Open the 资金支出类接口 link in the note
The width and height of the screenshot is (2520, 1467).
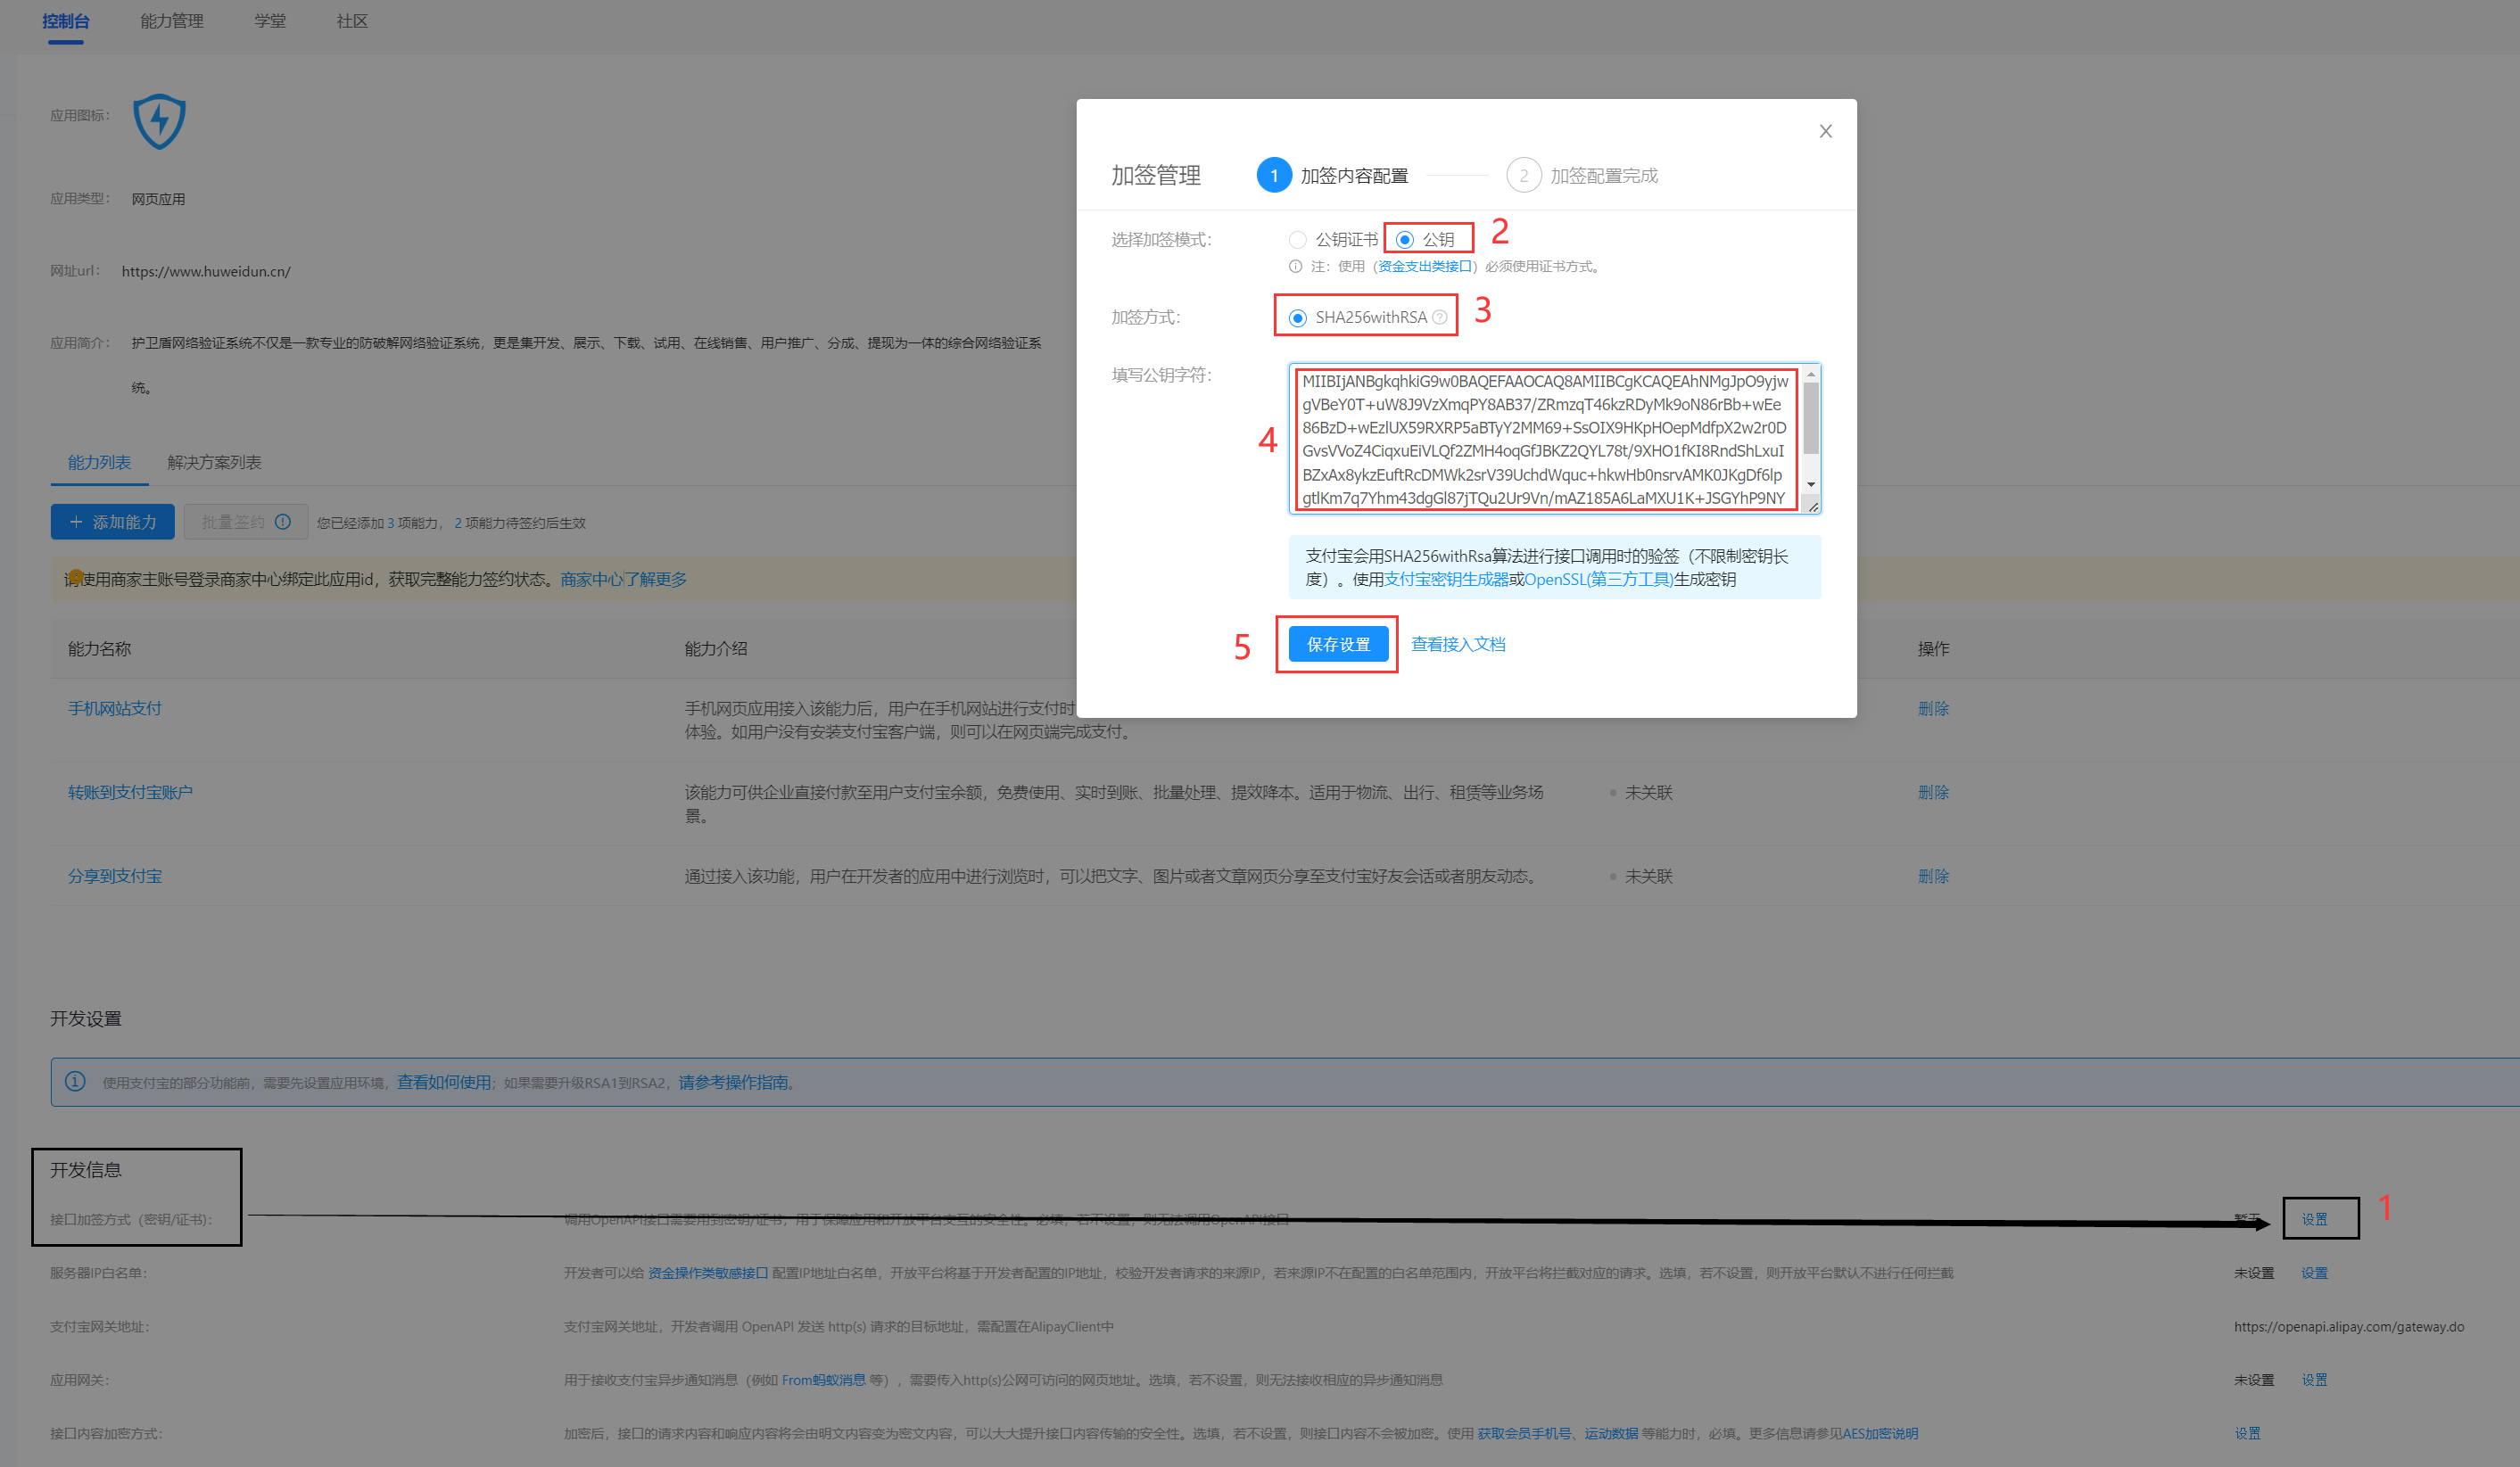coord(1425,266)
